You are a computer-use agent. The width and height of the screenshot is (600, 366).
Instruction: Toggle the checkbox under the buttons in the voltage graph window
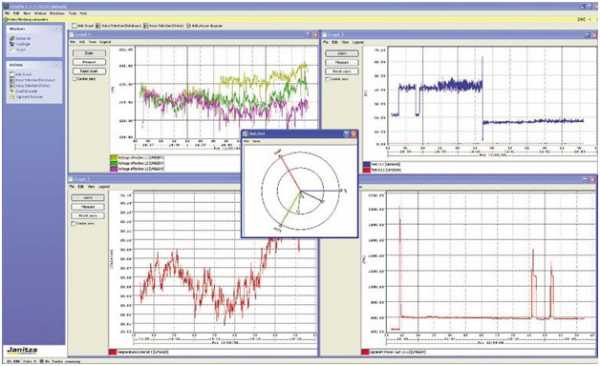75,79
